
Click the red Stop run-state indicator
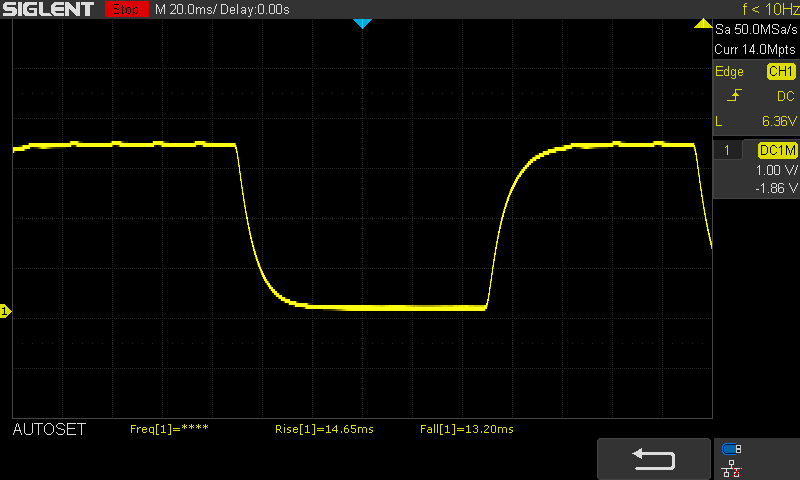127,9
